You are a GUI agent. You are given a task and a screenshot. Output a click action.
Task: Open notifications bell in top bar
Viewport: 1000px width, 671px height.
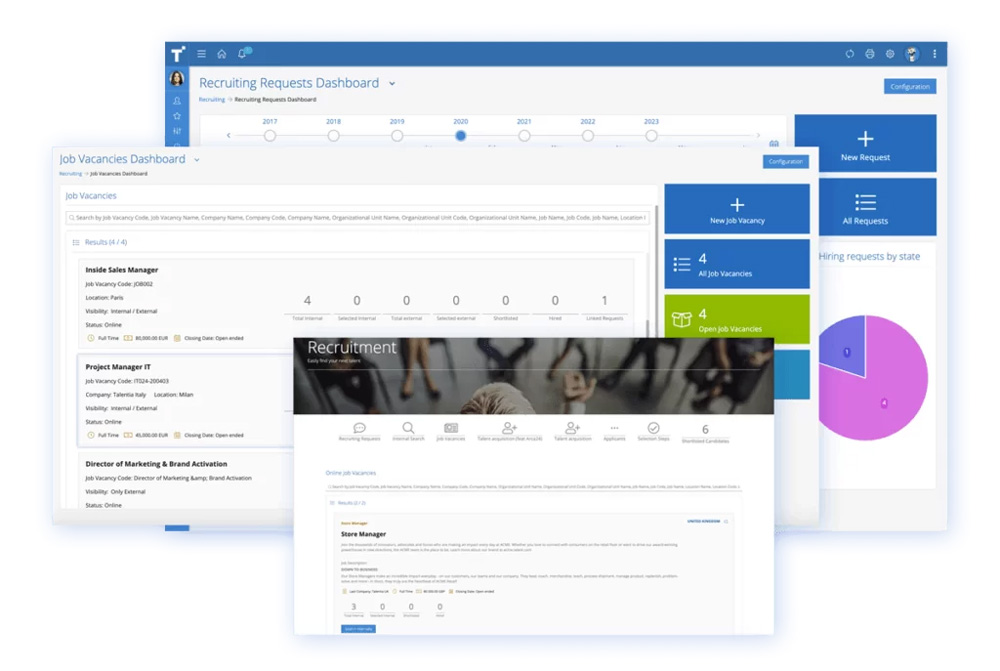click(x=242, y=54)
